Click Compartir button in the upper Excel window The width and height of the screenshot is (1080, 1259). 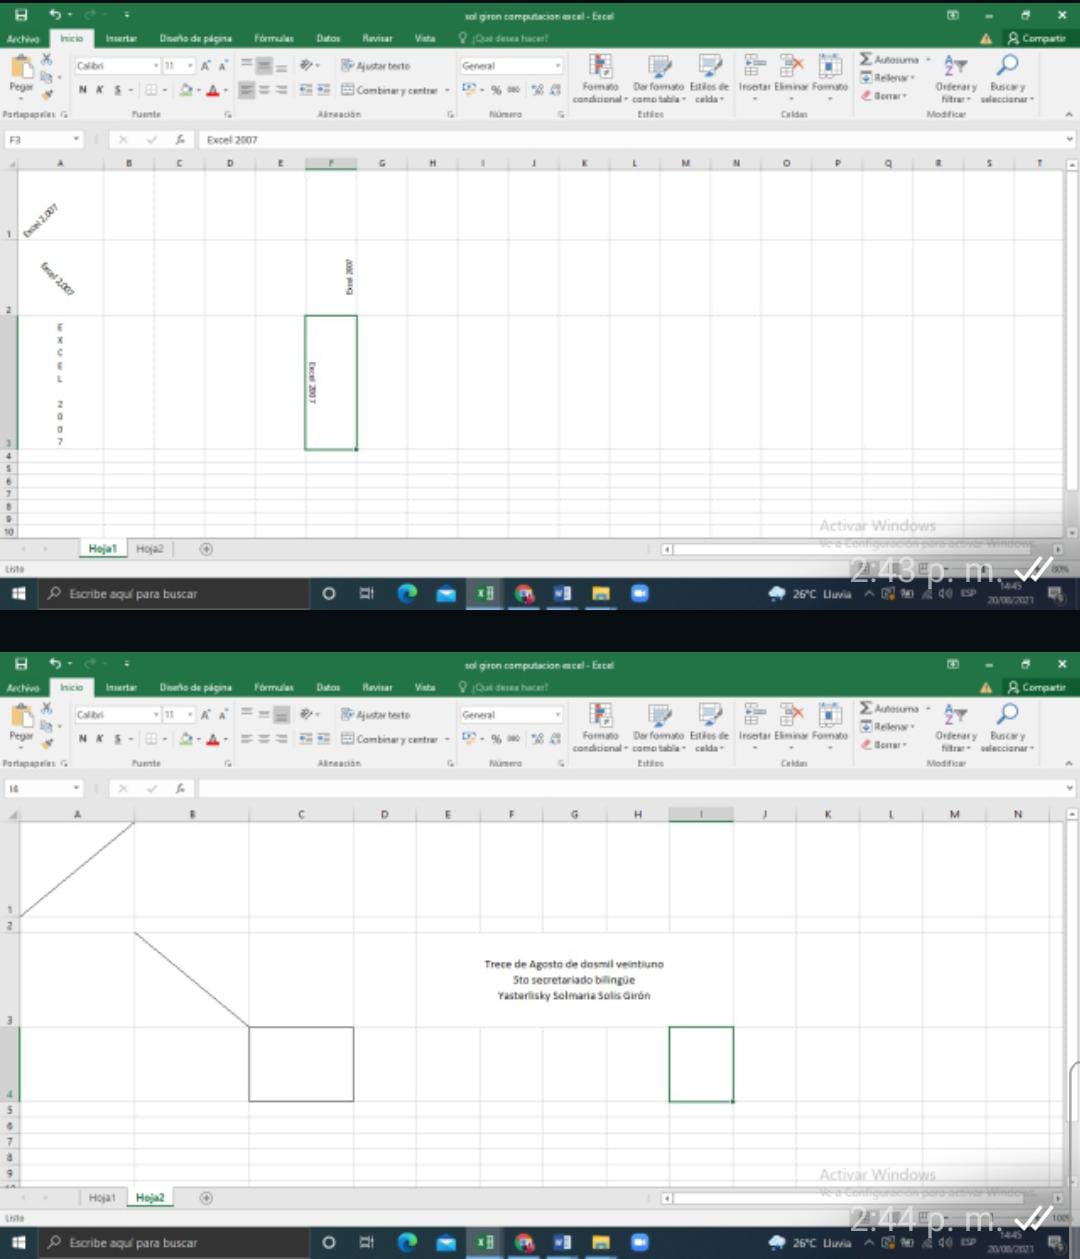[x=1037, y=38]
